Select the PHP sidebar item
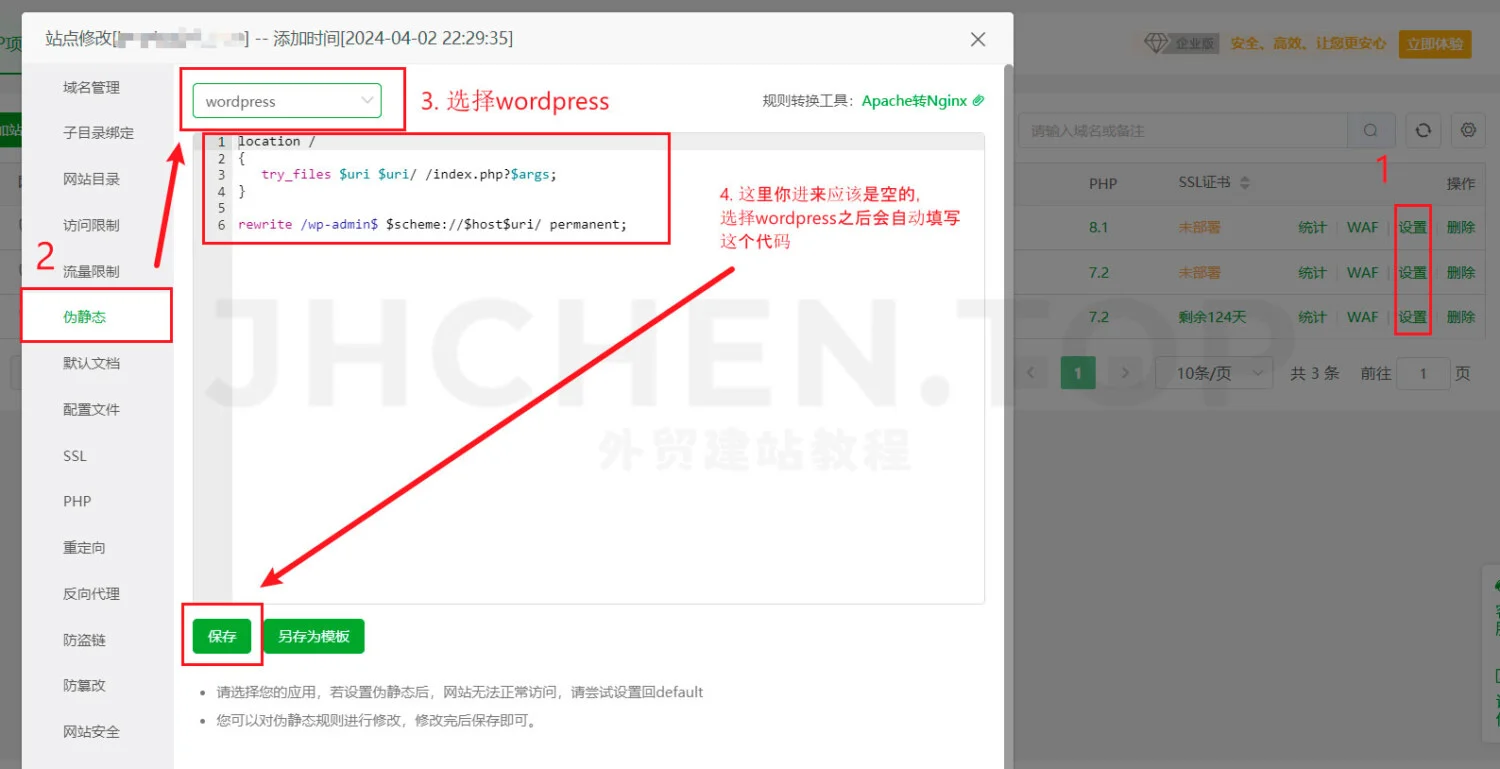The height and width of the screenshot is (769, 1500). click(77, 501)
